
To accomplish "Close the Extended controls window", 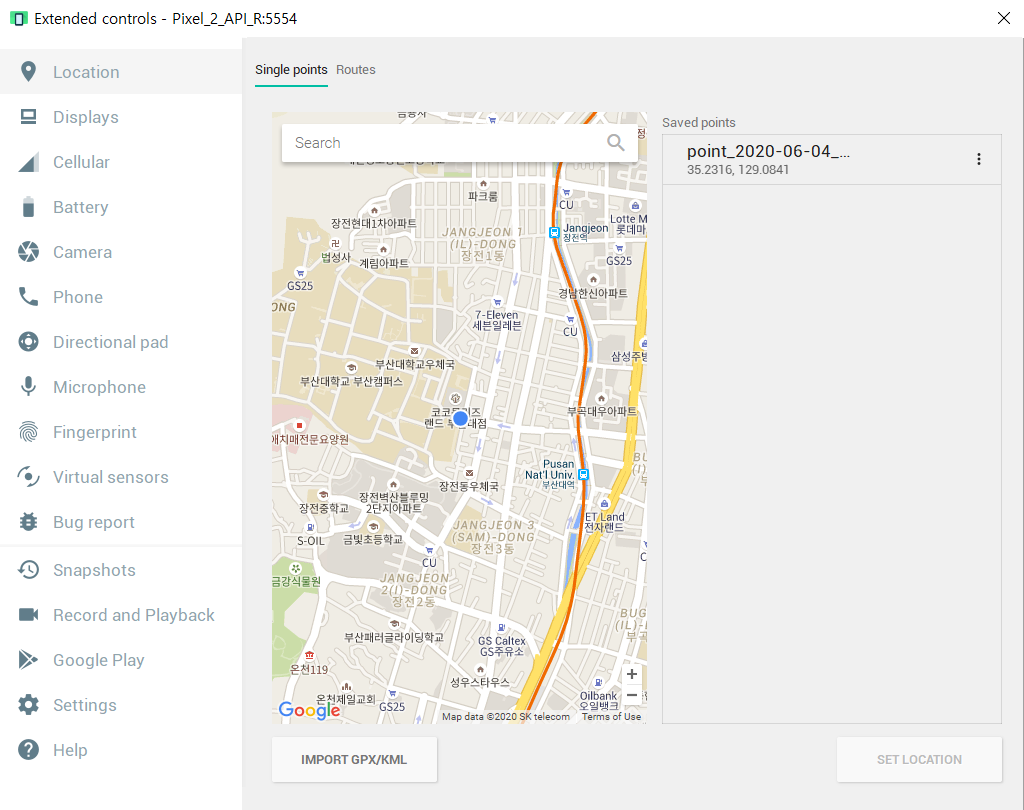I will (x=1004, y=18).
